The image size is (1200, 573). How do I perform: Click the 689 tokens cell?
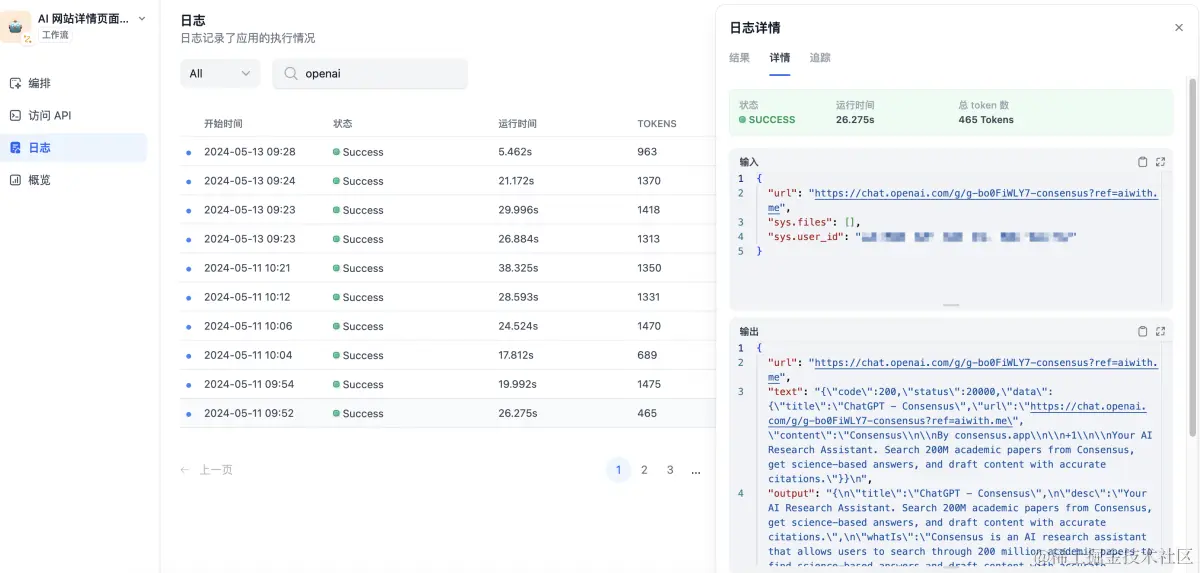pyautogui.click(x=647, y=355)
